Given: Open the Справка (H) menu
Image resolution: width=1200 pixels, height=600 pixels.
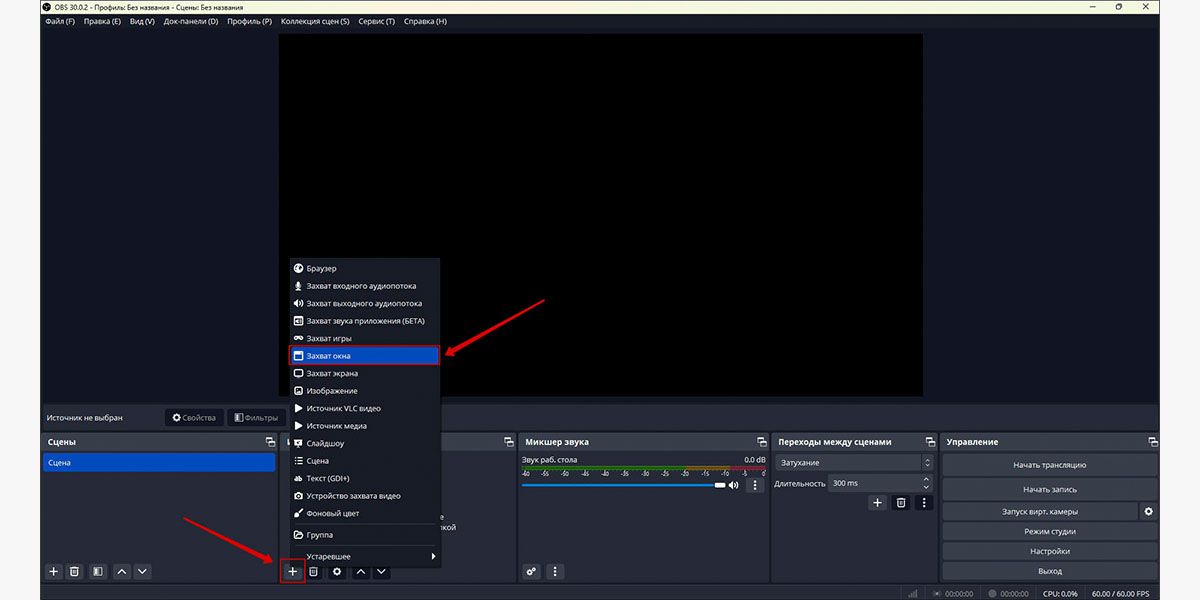Looking at the screenshot, I should click(x=425, y=21).
